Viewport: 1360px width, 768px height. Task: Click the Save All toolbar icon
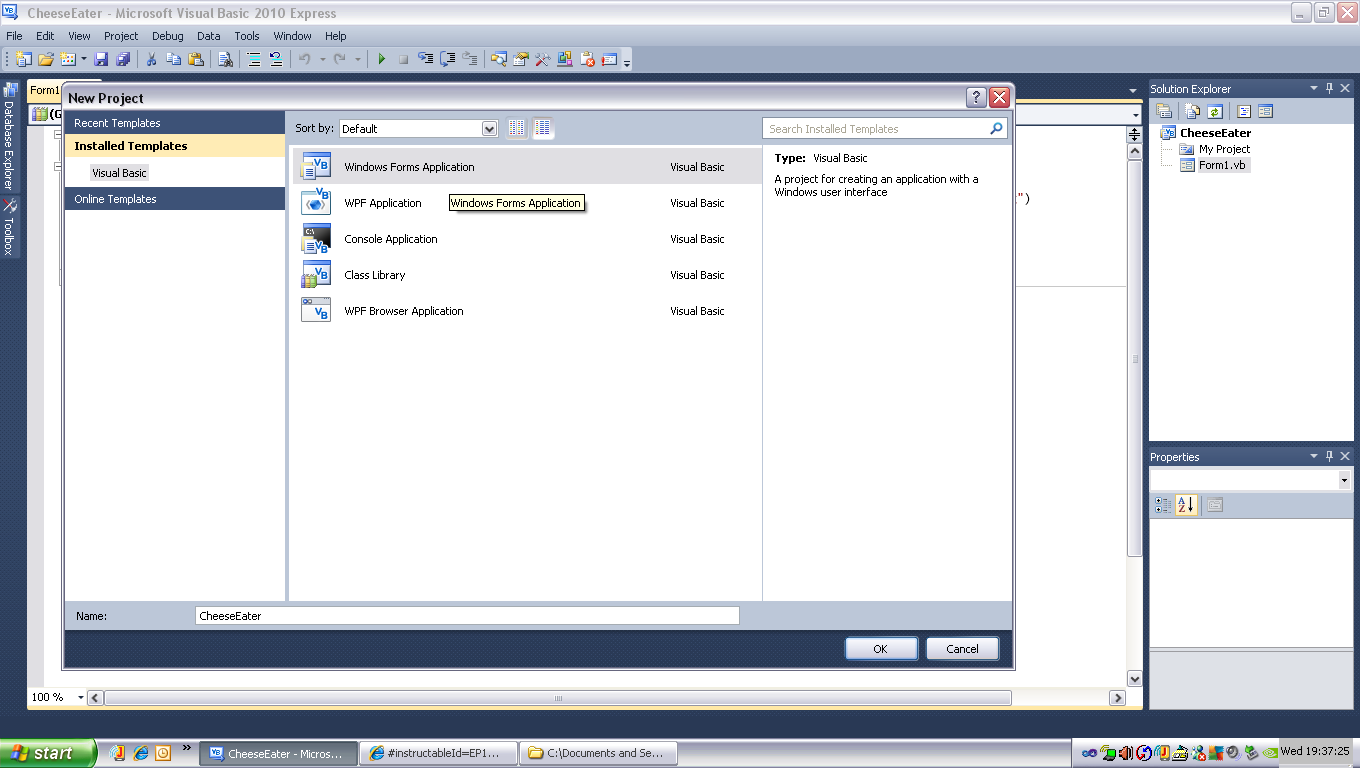123,60
